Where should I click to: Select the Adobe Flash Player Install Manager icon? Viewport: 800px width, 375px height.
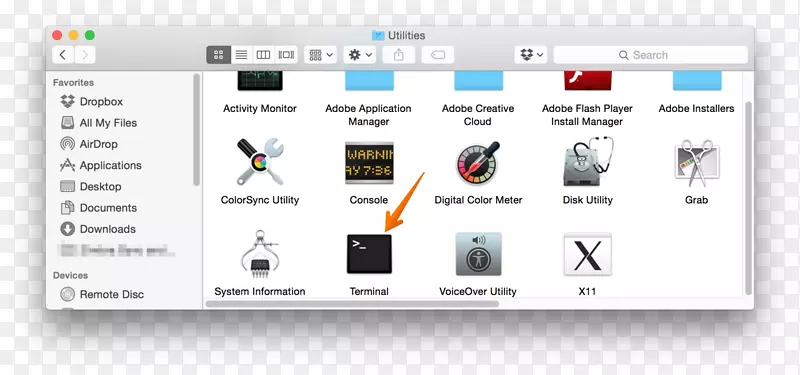[x=588, y=81]
